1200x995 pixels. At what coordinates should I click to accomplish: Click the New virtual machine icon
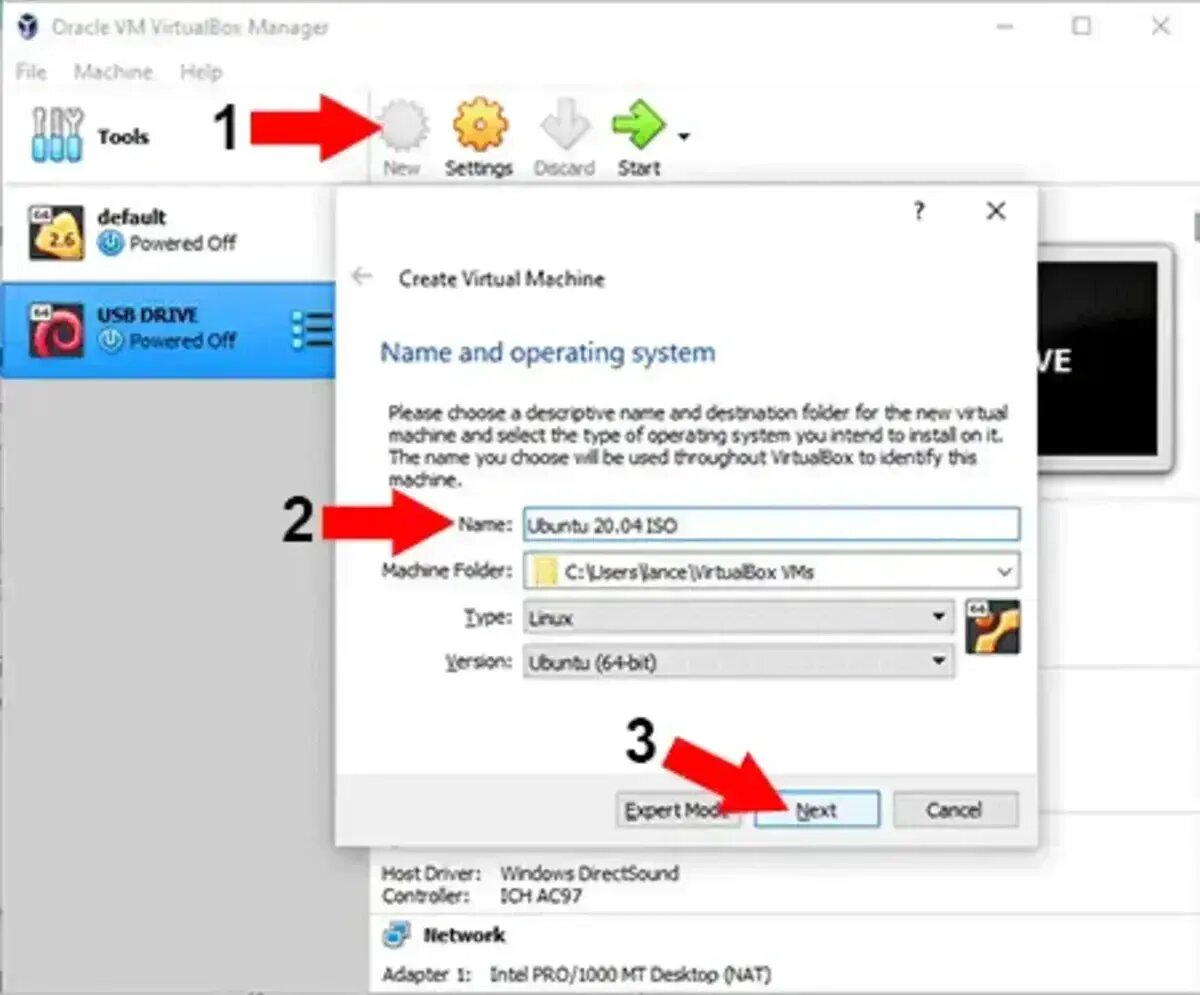[402, 127]
